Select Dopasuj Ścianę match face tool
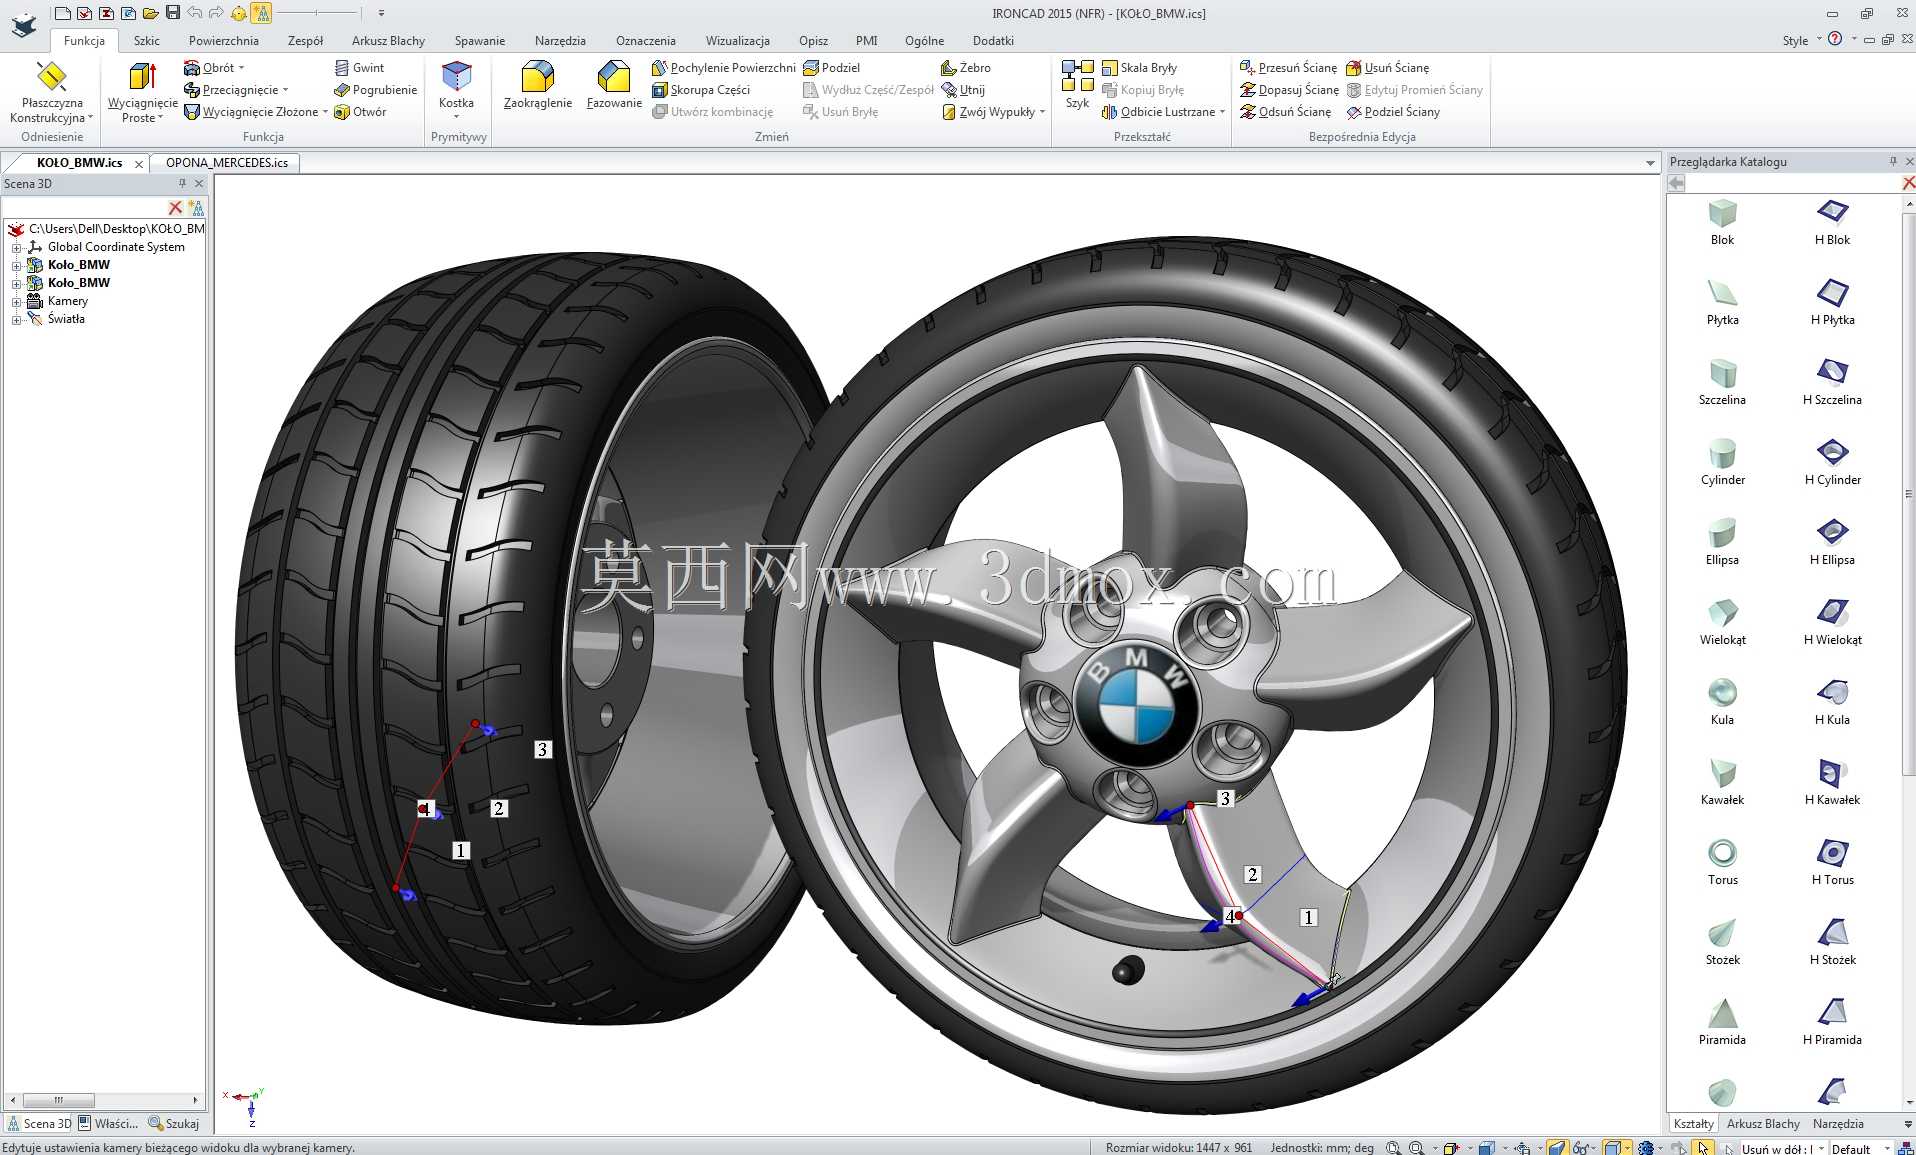The width and height of the screenshot is (1916, 1155). click(1289, 90)
